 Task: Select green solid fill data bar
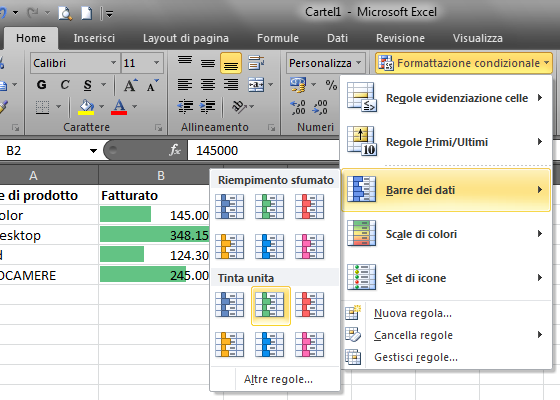[270, 305]
